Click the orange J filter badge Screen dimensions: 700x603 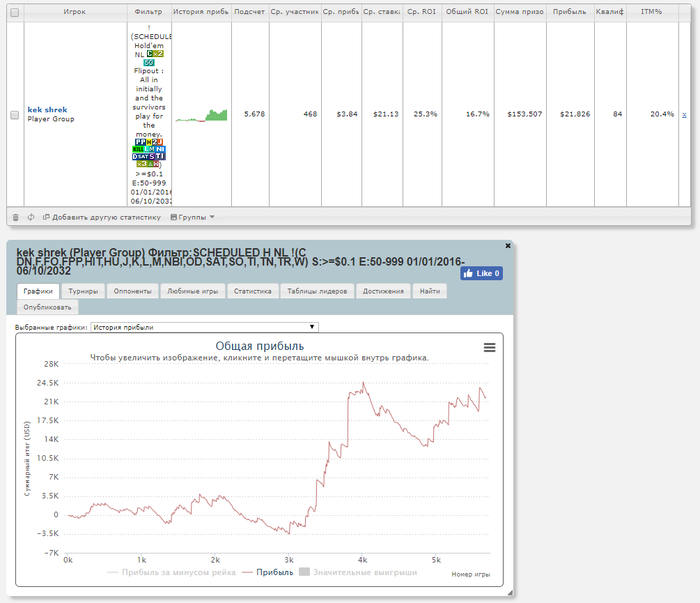[x=160, y=142]
